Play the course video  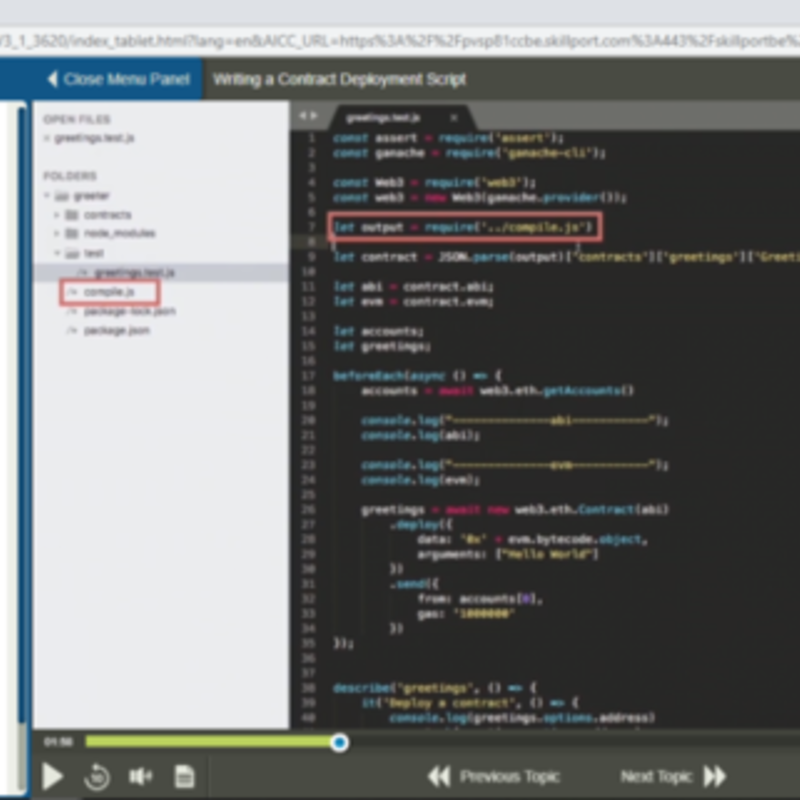click(x=53, y=776)
